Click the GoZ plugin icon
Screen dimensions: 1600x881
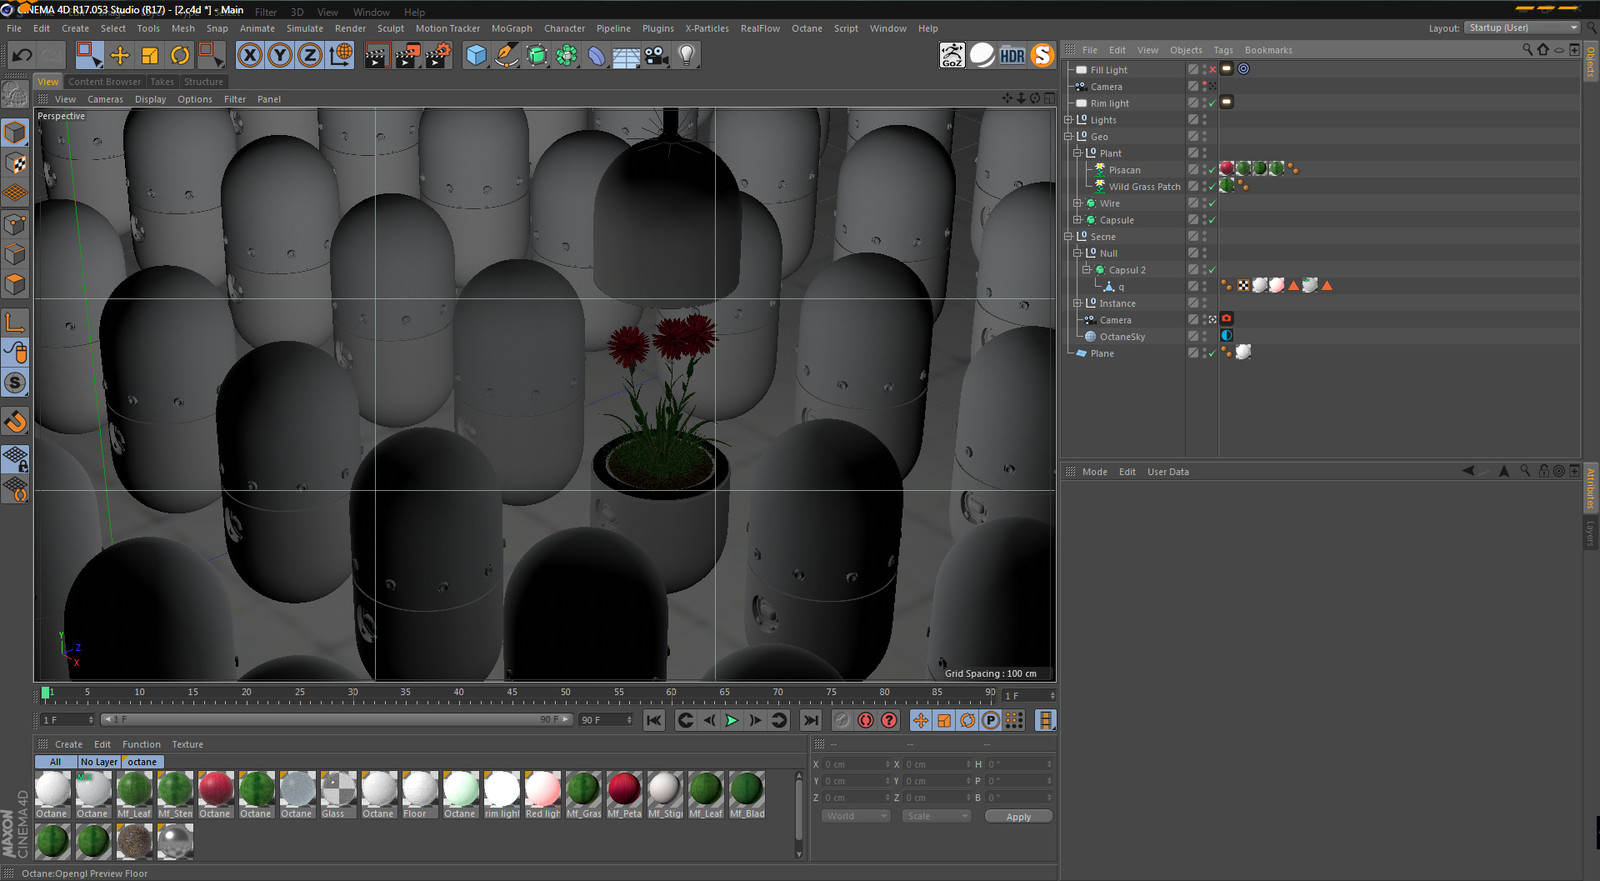(952, 55)
